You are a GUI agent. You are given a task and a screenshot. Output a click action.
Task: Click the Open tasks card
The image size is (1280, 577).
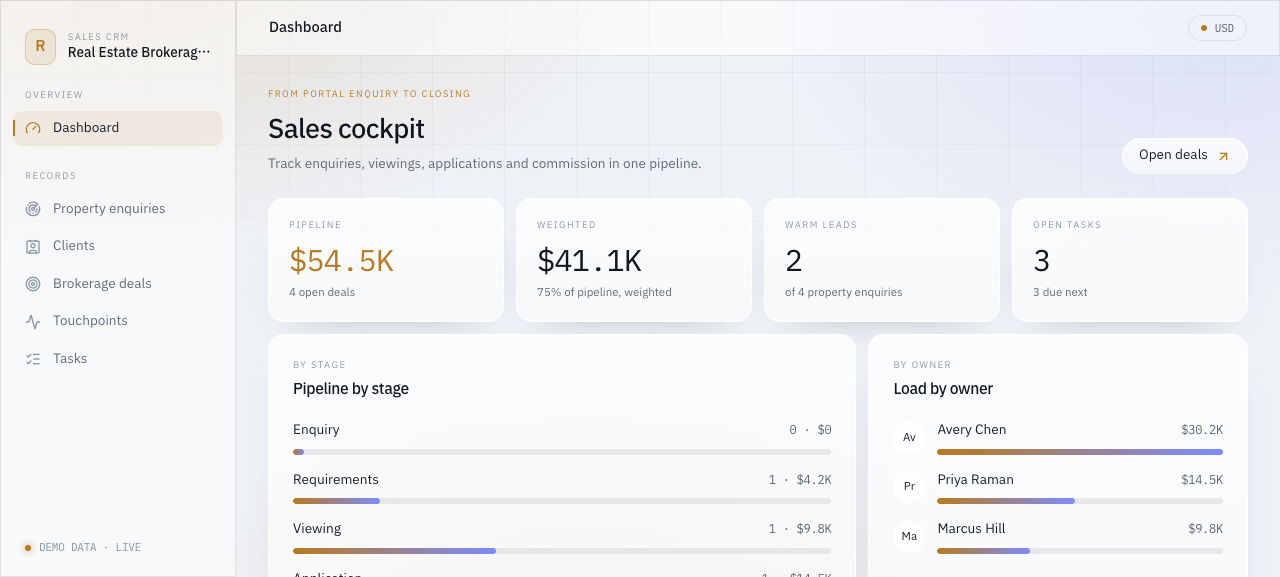coord(1130,260)
